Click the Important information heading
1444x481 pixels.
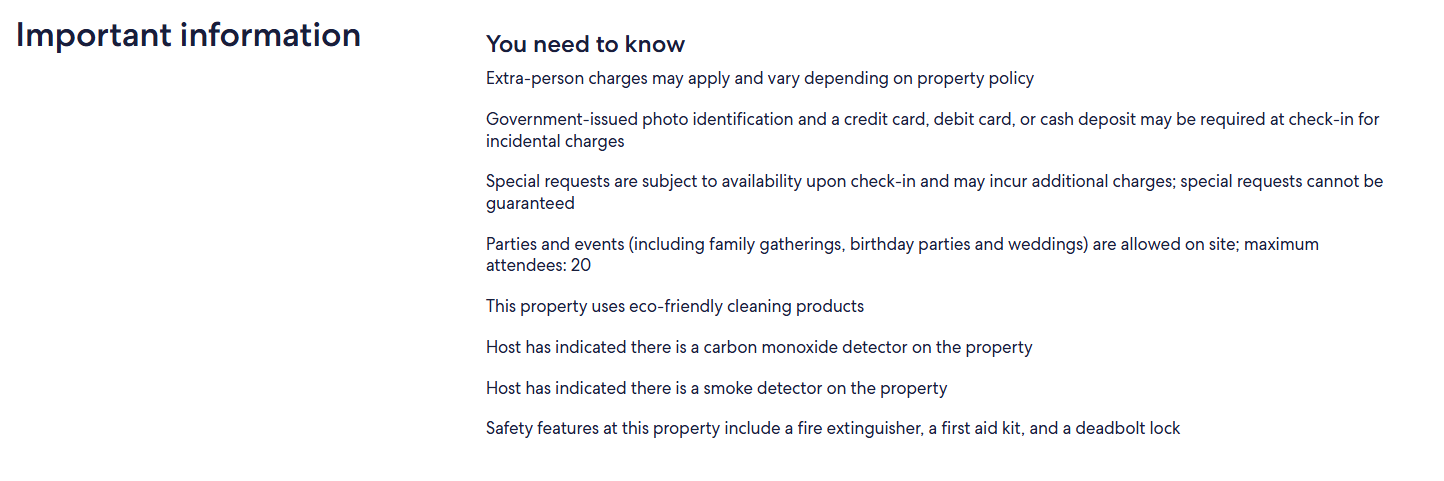[188, 35]
